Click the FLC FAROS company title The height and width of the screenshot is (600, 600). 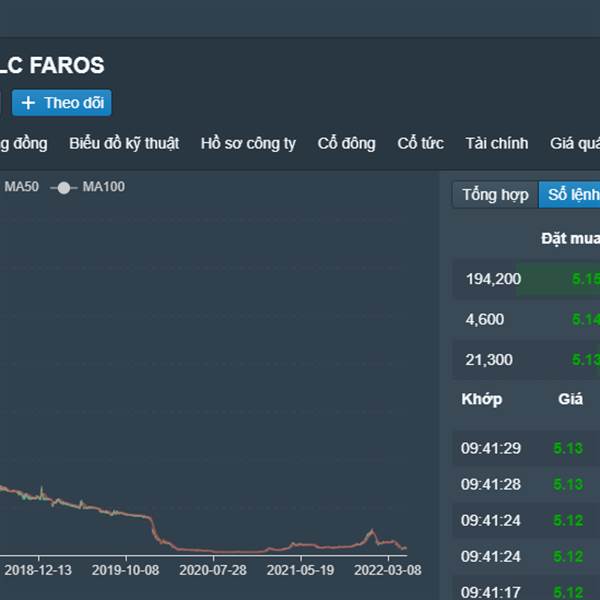tap(52, 65)
